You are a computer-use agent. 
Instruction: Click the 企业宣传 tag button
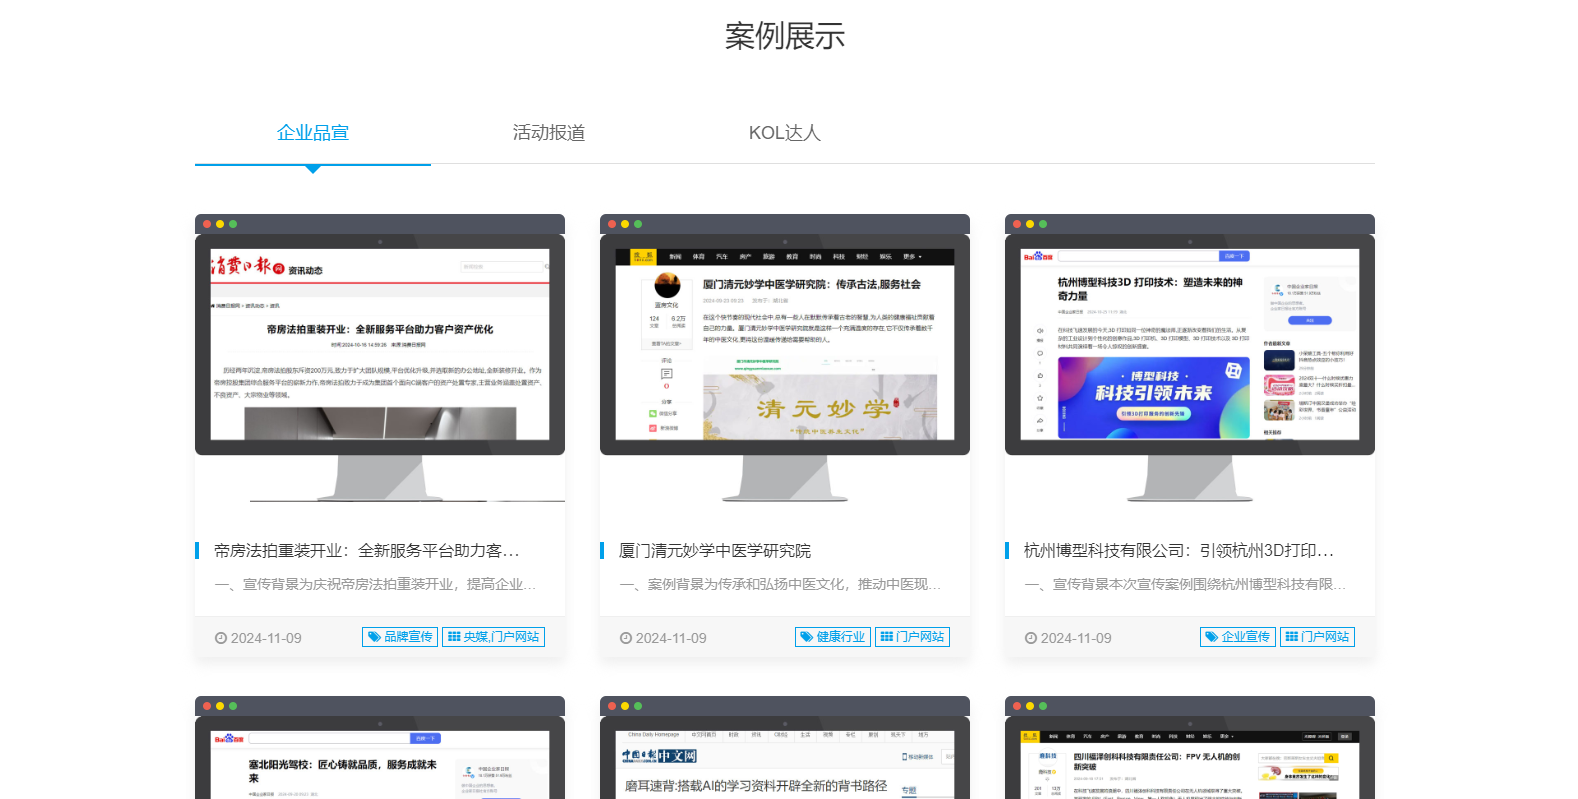tap(1238, 637)
